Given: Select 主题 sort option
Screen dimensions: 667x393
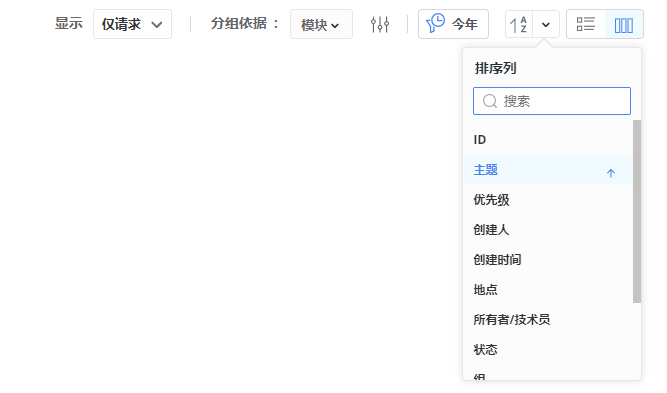Looking at the screenshot, I should tap(548, 170).
